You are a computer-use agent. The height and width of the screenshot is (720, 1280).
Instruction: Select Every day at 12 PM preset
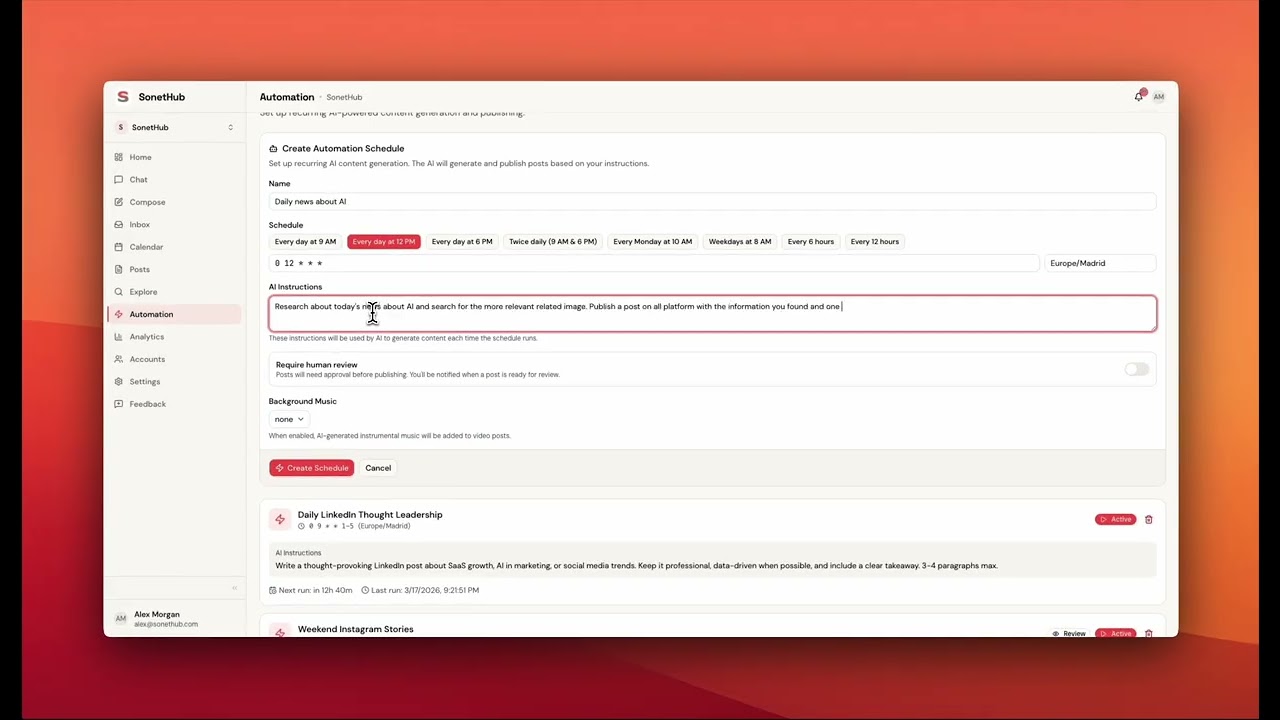click(x=384, y=241)
